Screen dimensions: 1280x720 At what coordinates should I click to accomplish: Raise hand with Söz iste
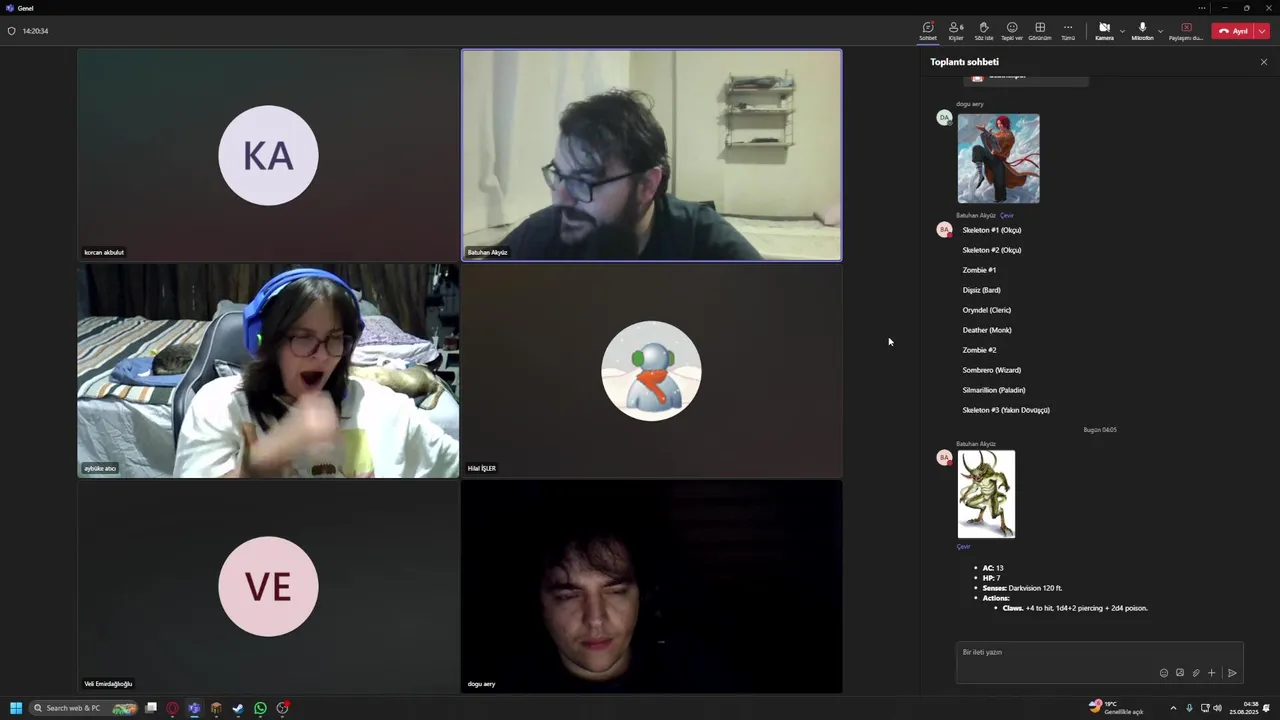click(x=984, y=31)
